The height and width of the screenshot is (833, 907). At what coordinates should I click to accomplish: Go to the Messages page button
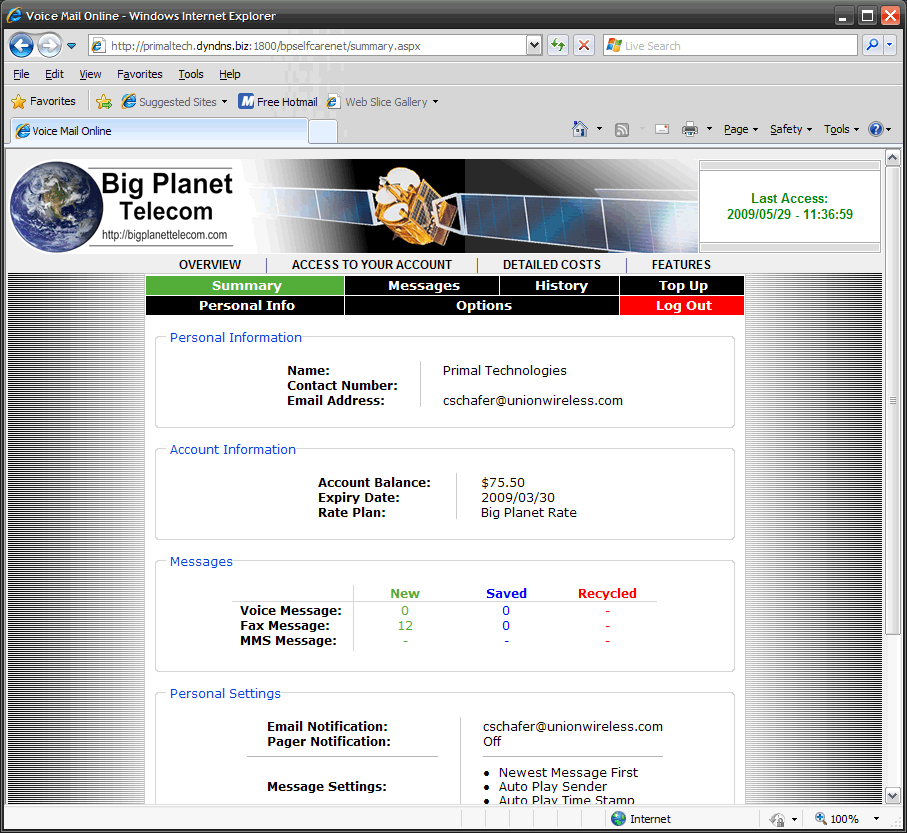click(x=422, y=286)
